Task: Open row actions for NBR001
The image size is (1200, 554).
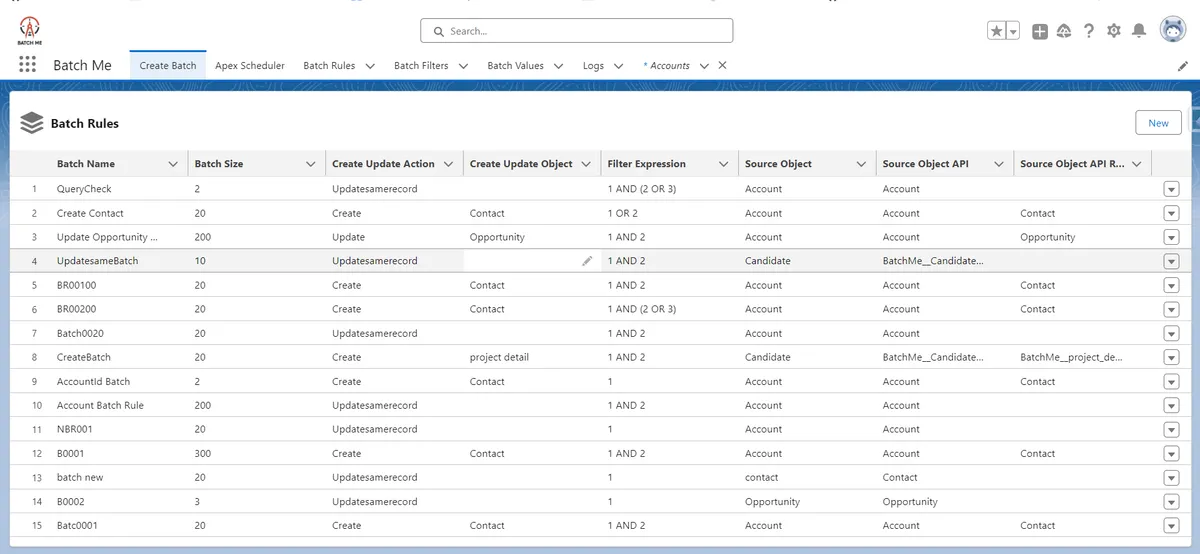Action: click(x=1171, y=429)
